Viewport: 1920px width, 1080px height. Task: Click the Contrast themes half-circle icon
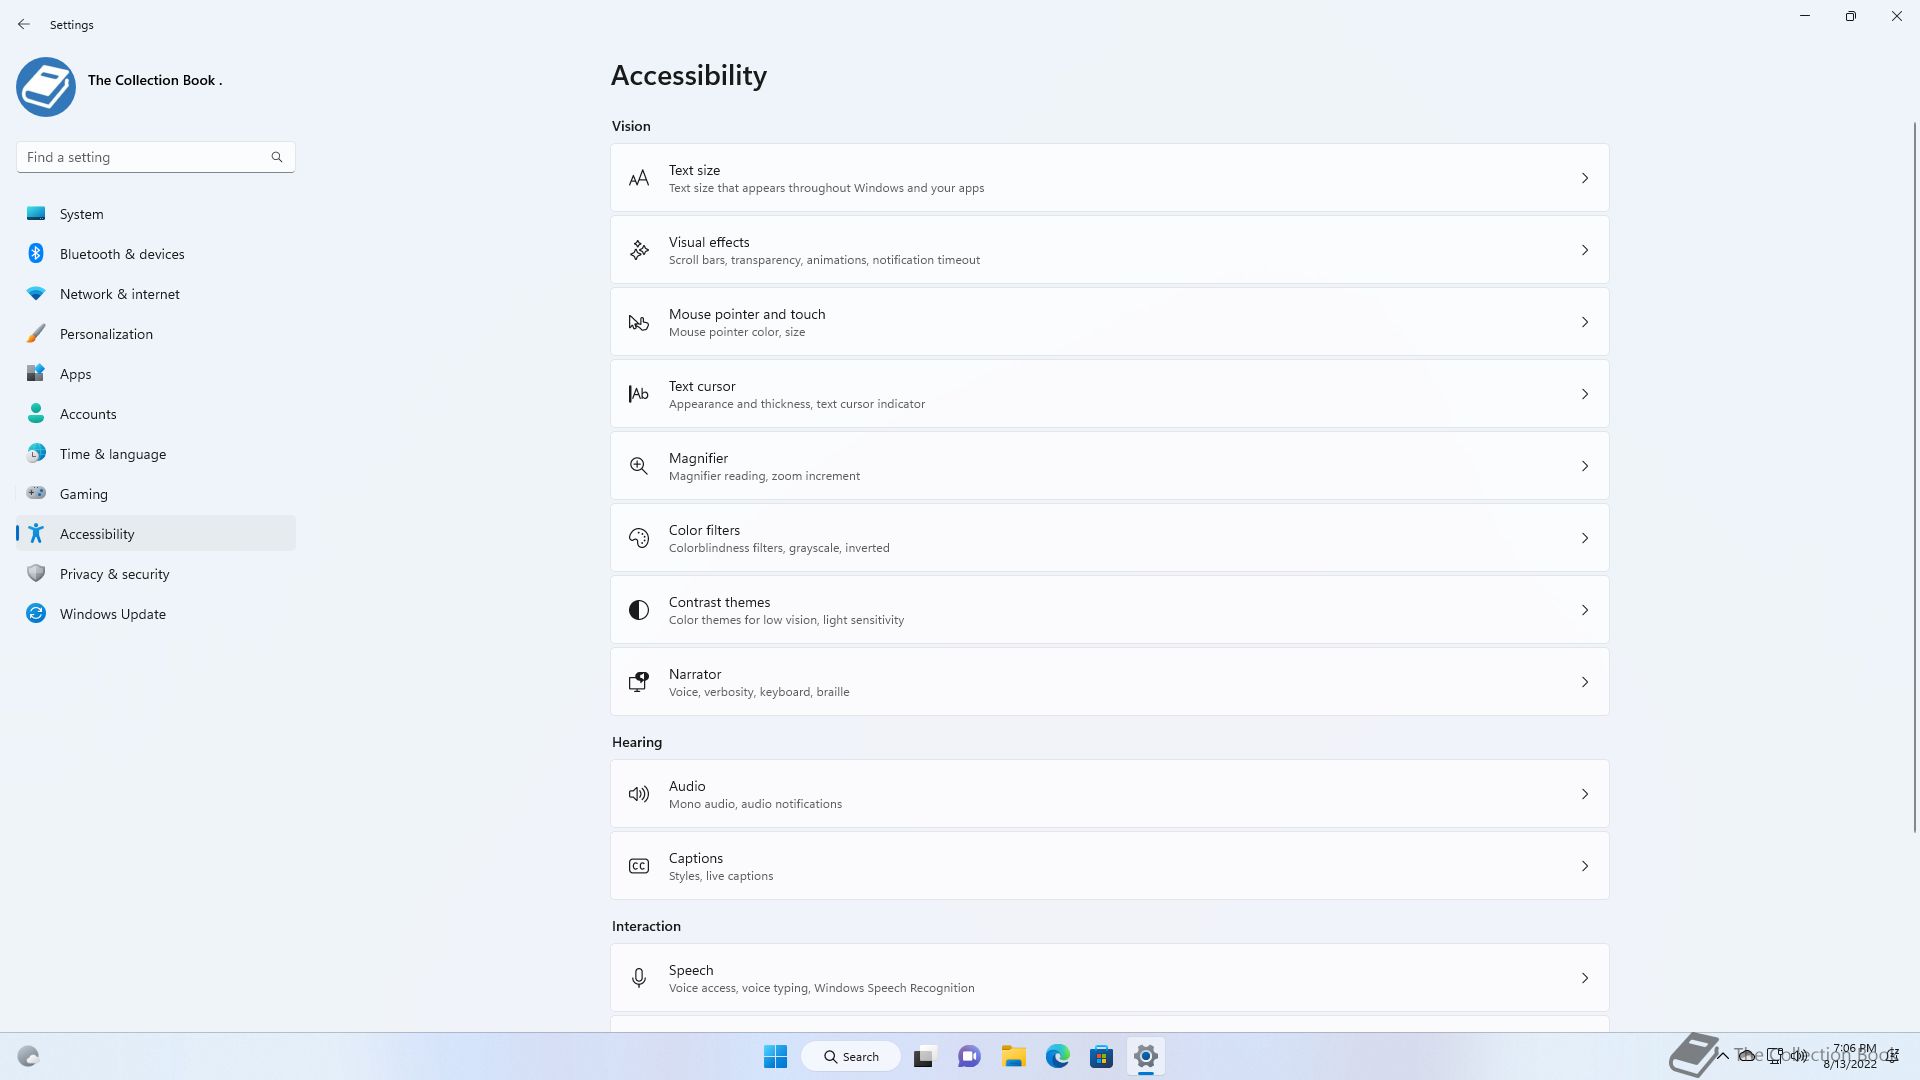[x=639, y=610]
